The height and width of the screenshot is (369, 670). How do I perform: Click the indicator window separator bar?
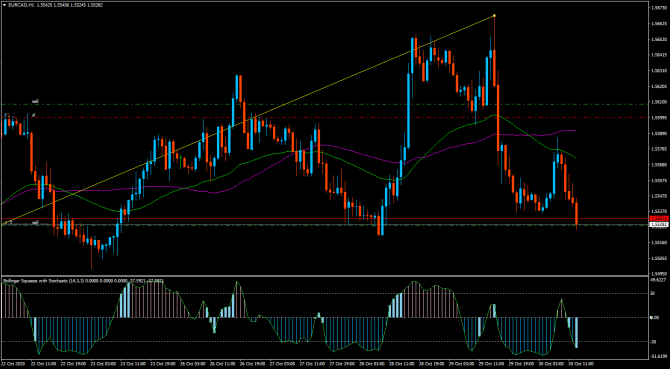[324, 275]
